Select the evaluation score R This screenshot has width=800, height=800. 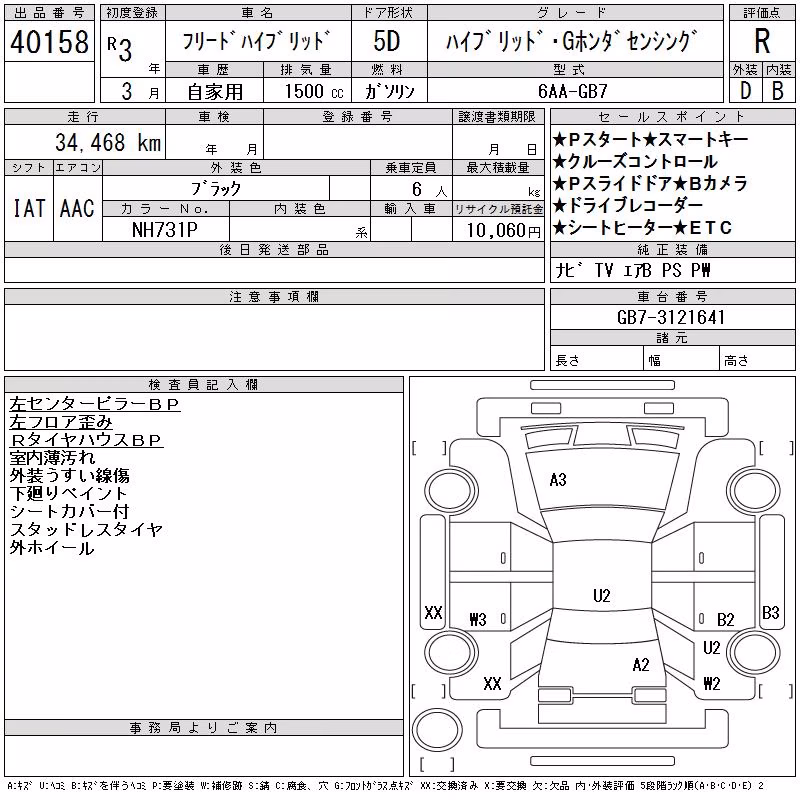coord(762,41)
